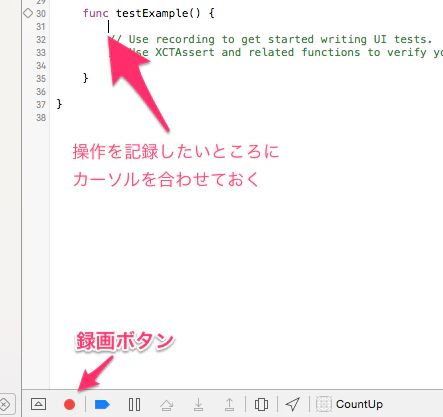This screenshot has height=417, width=443.
Task: Click the Step Over debug icon
Action: point(167,405)
